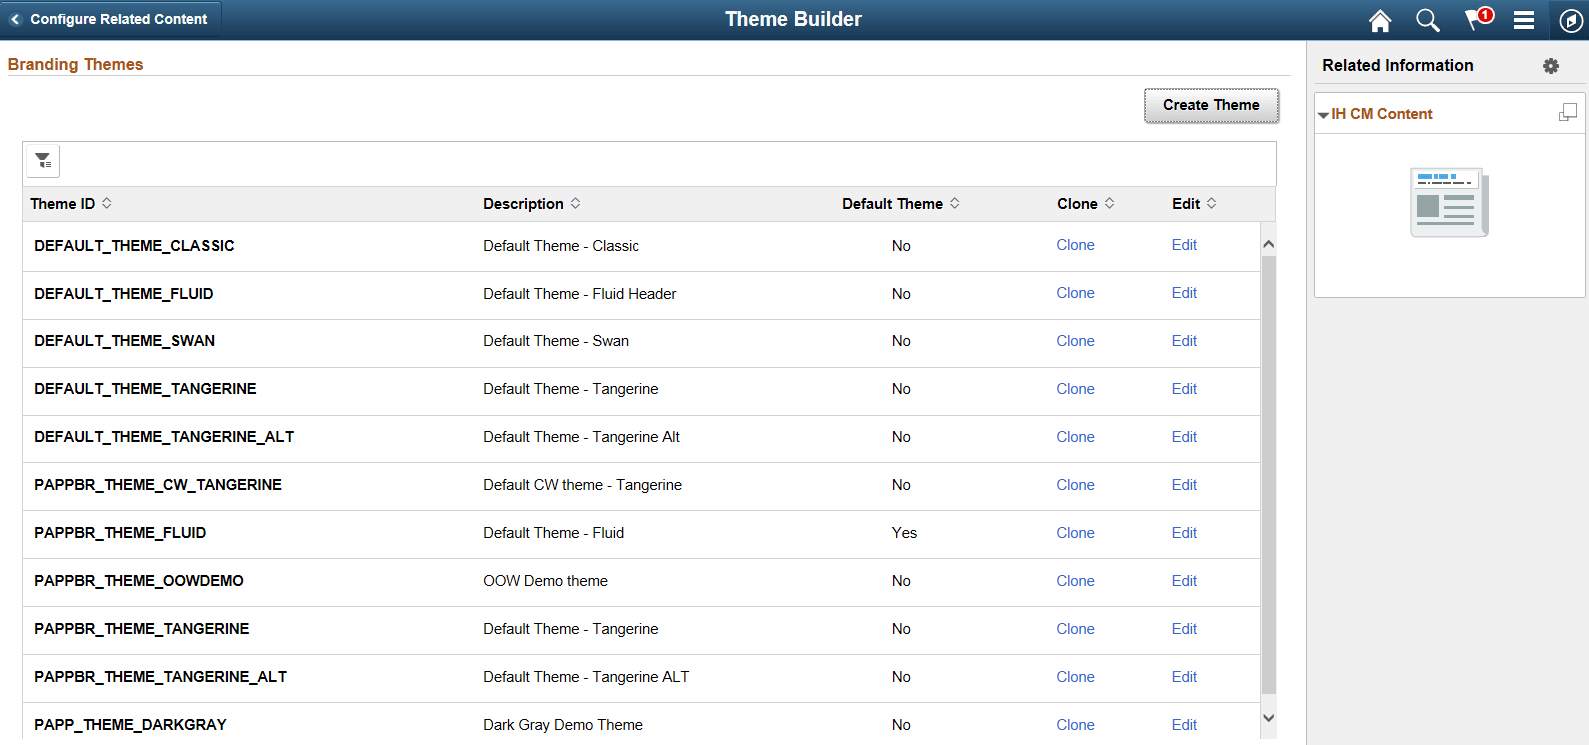Image resolution: width=1589 pixels, height=745 pixels.
Task: Click the filter icon above the table
Action: pyautogui.click(x=43, y=161)
